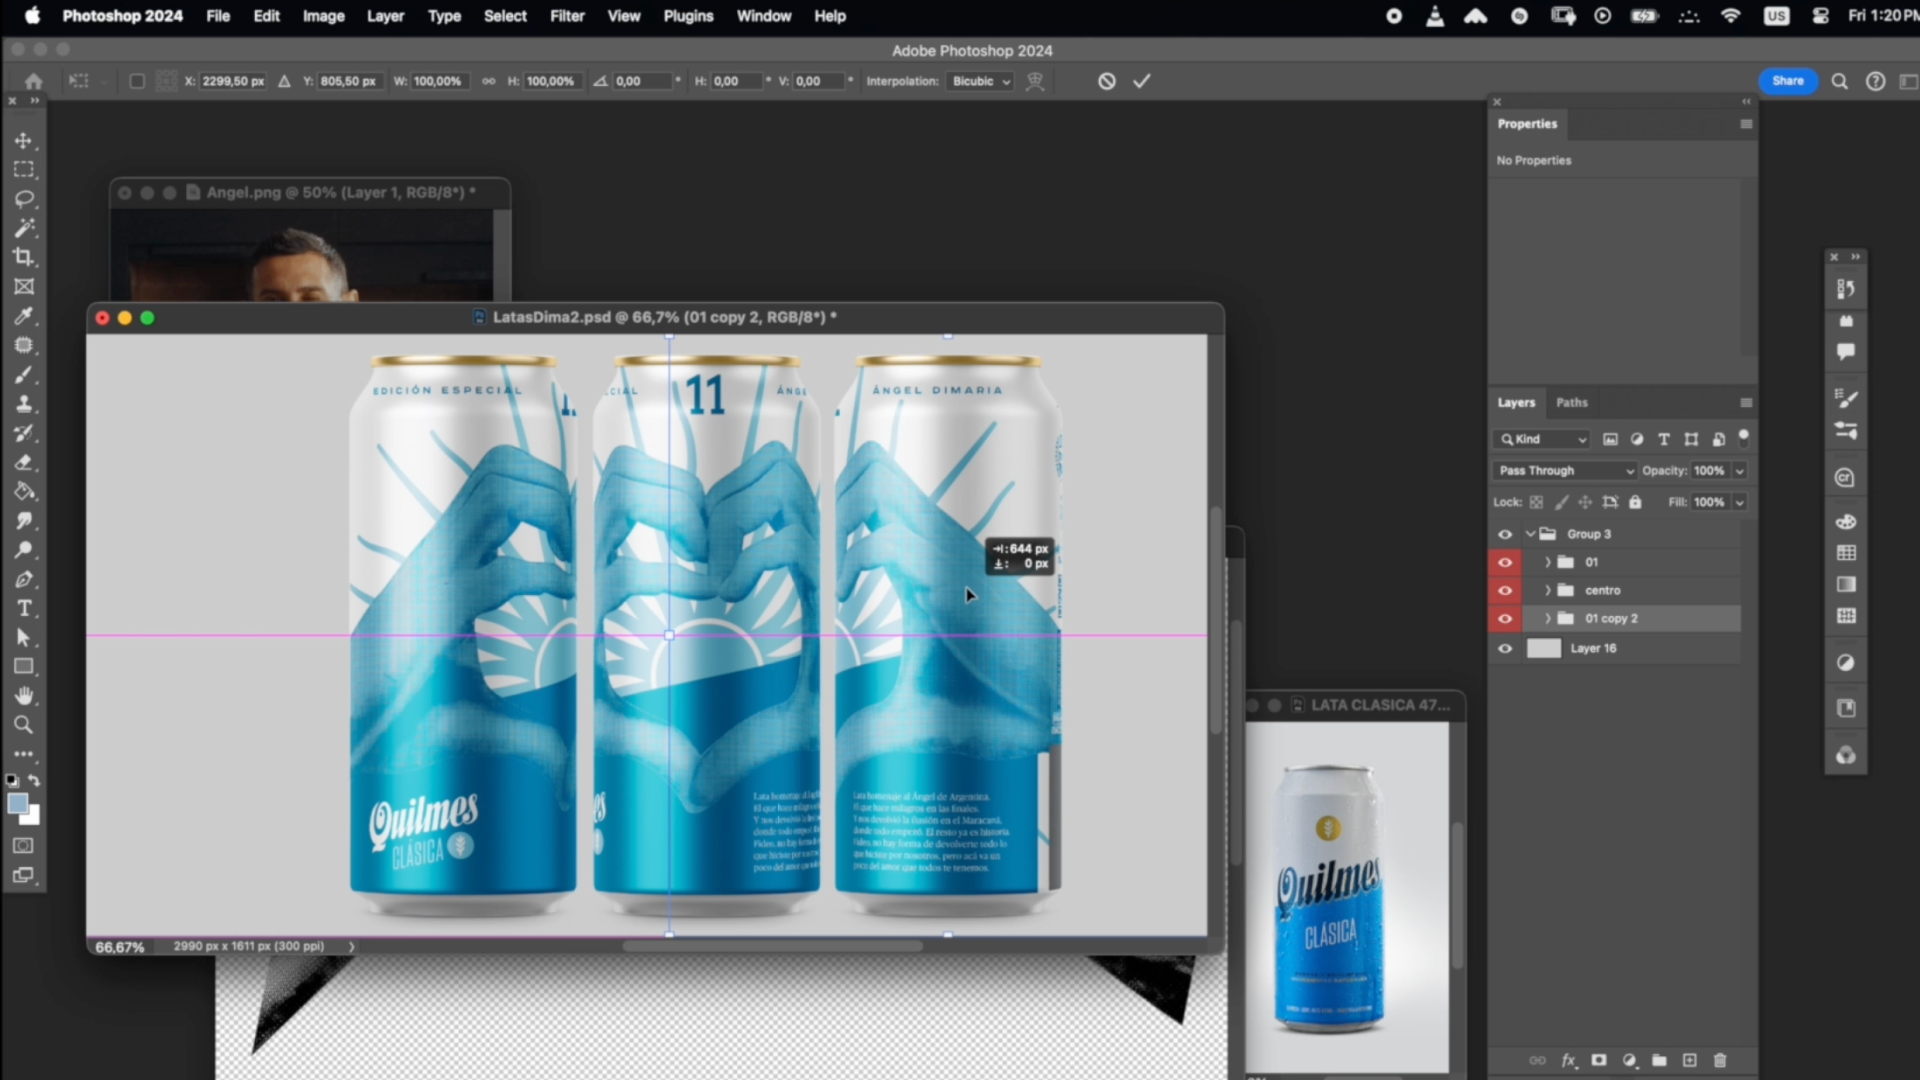
Task: Open the Pass Through blend mode dropdown
Action: [1565, 470]
